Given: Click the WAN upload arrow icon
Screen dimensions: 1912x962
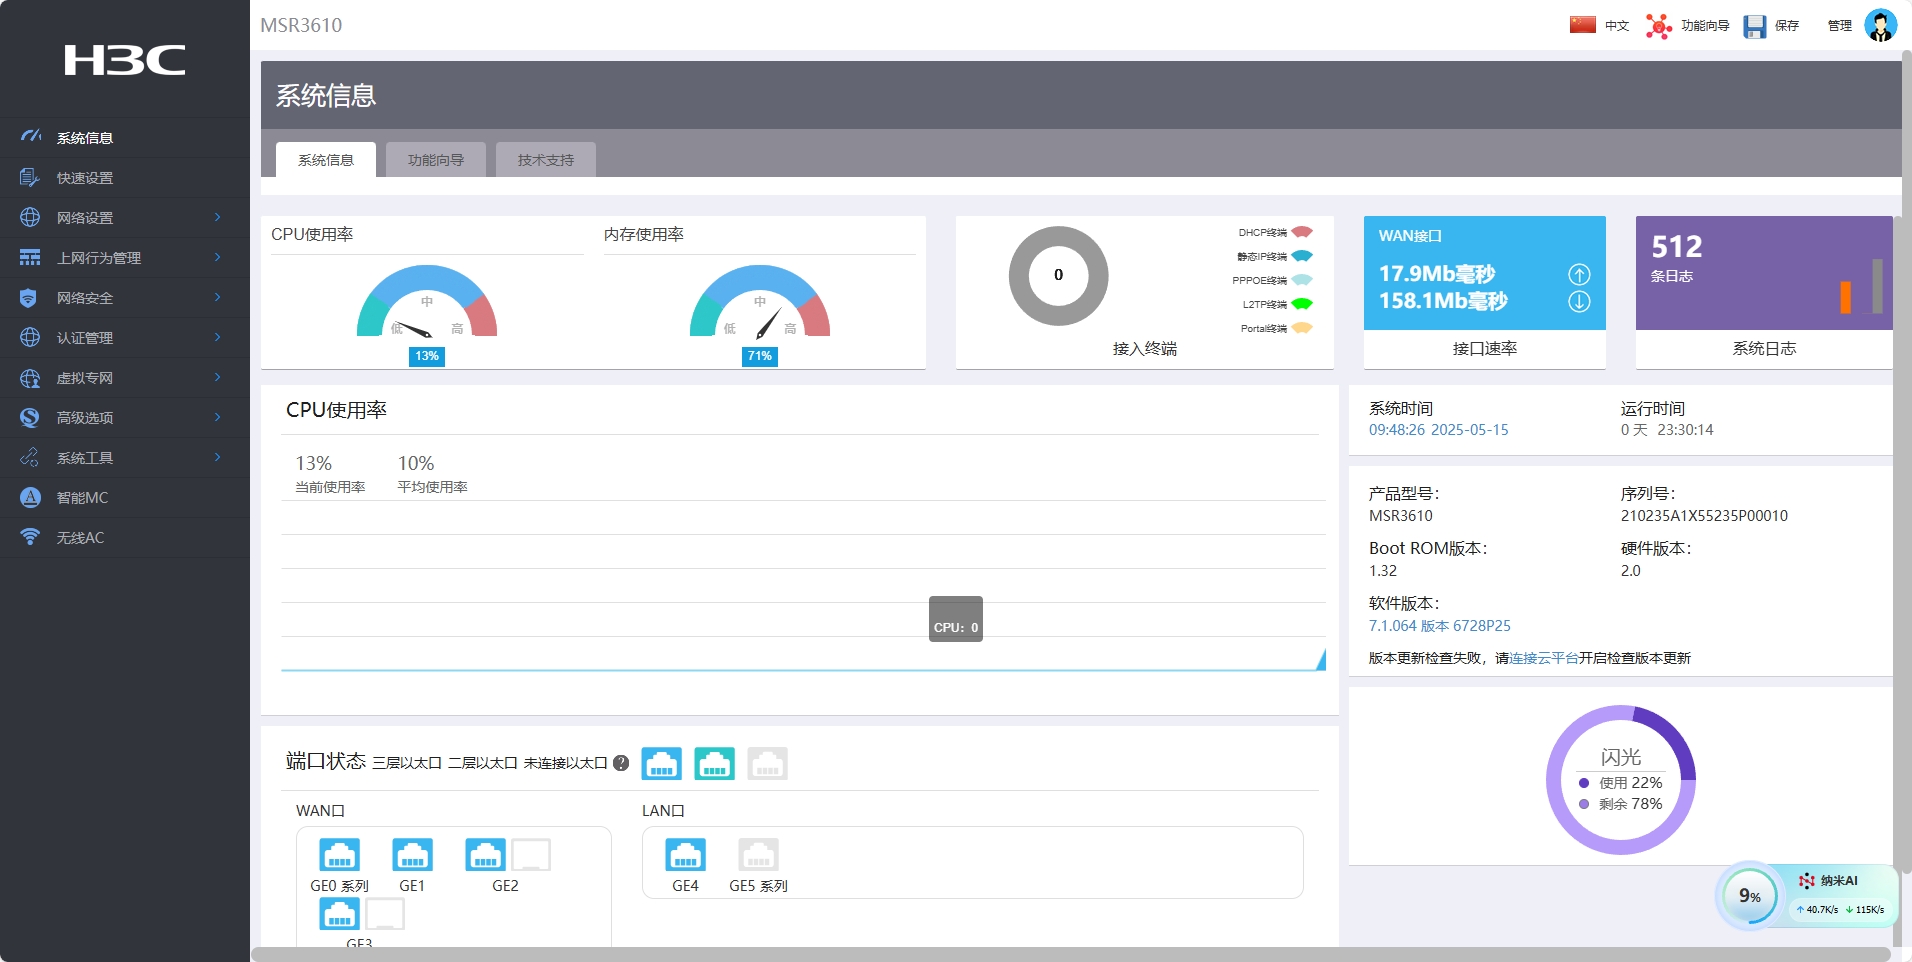Looking at the screenshot, I should (1579, 274).
